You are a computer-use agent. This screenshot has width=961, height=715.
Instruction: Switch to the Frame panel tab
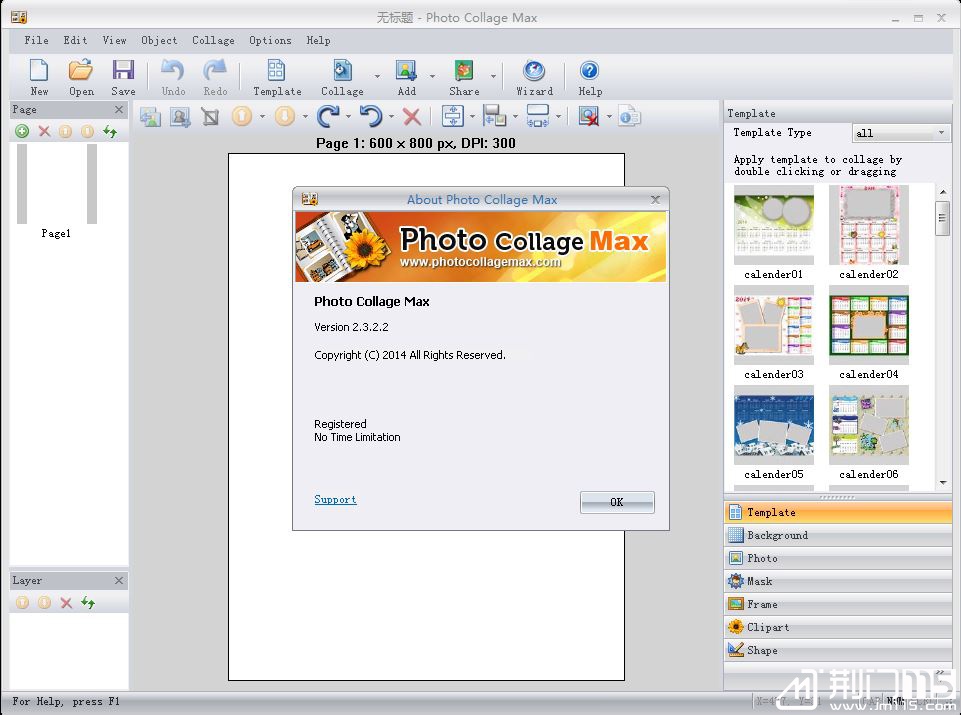coord(838,604)
